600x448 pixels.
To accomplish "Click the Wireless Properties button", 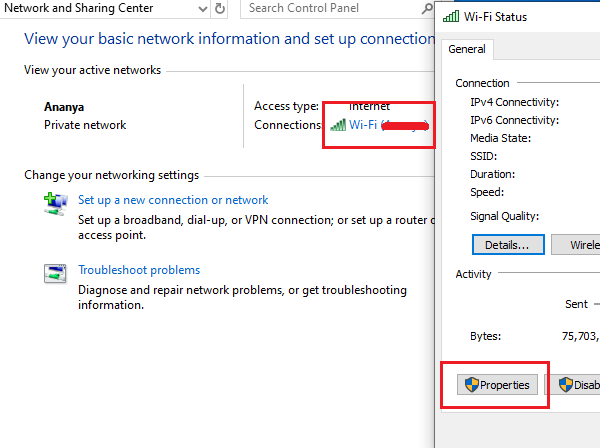I will [582, 244].
